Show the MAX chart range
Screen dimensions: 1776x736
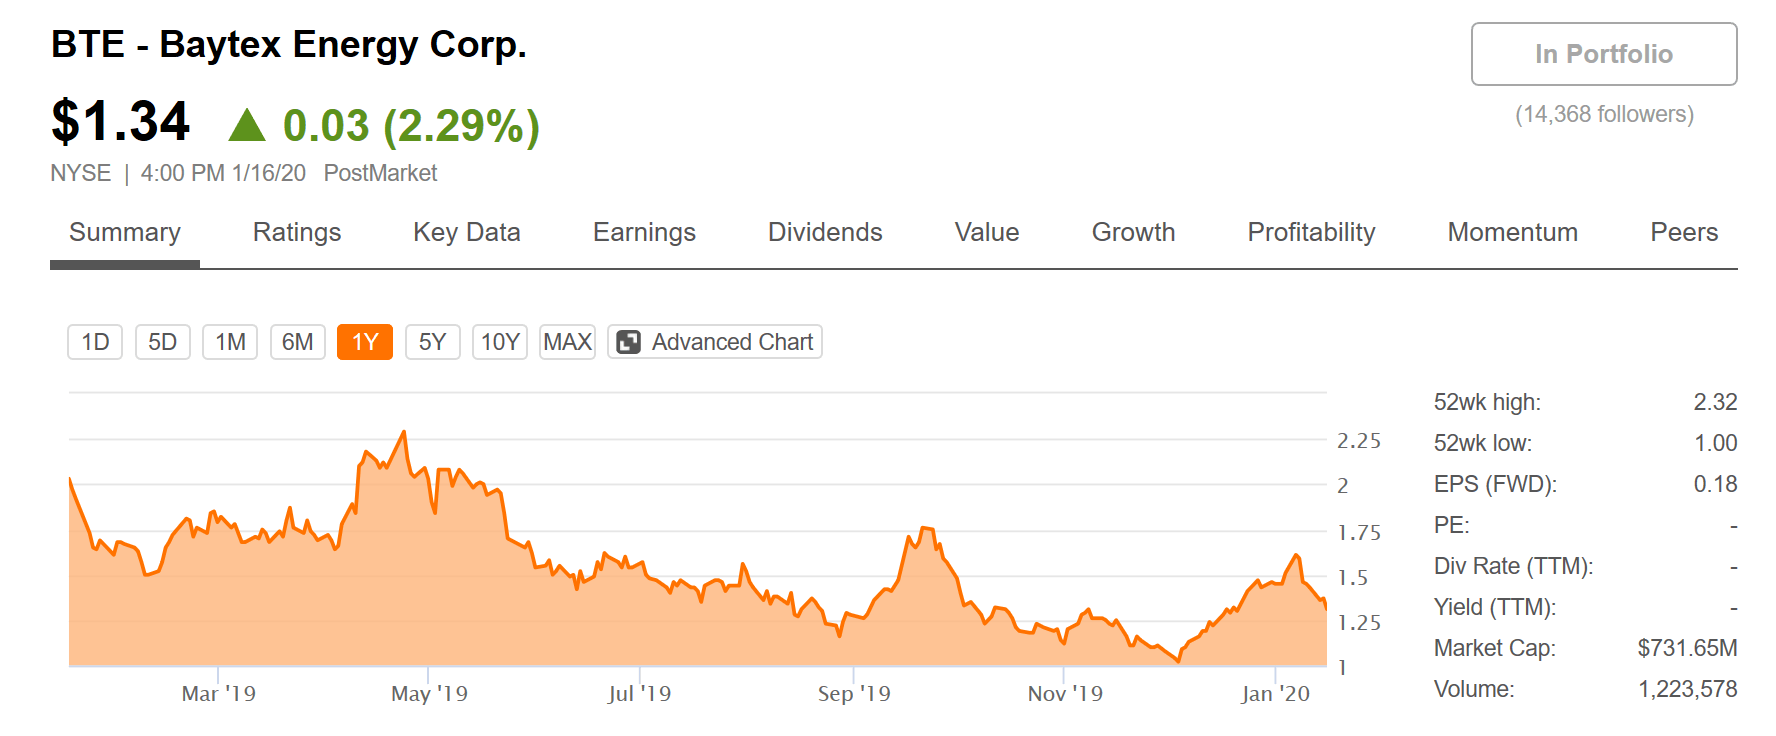pos(567,342)
